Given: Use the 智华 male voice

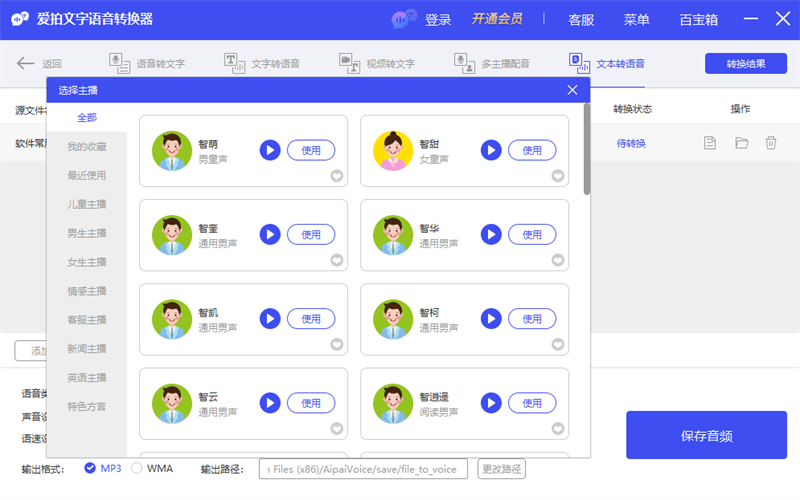Looking at the screenshot, I should (532, 234).
